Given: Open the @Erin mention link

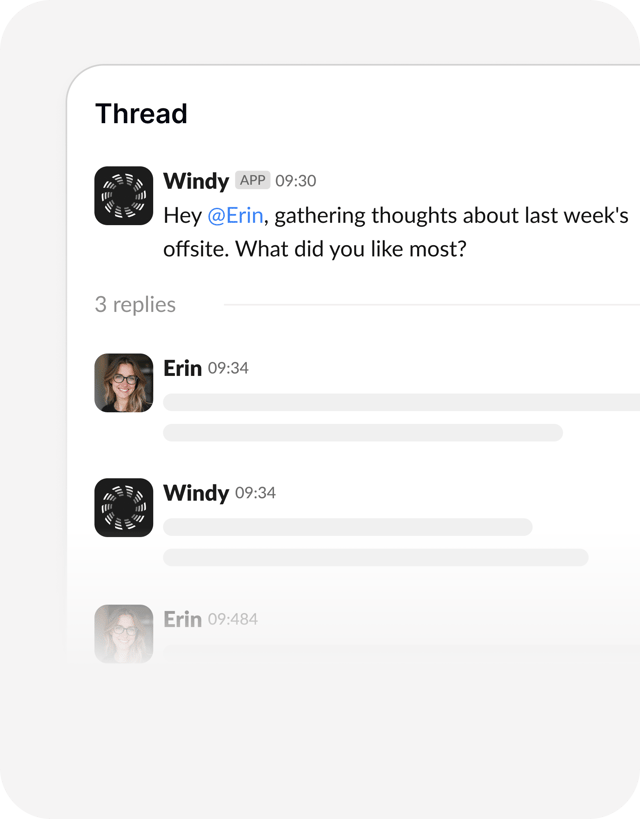Looking at the screenshot, I should point(235,215).
